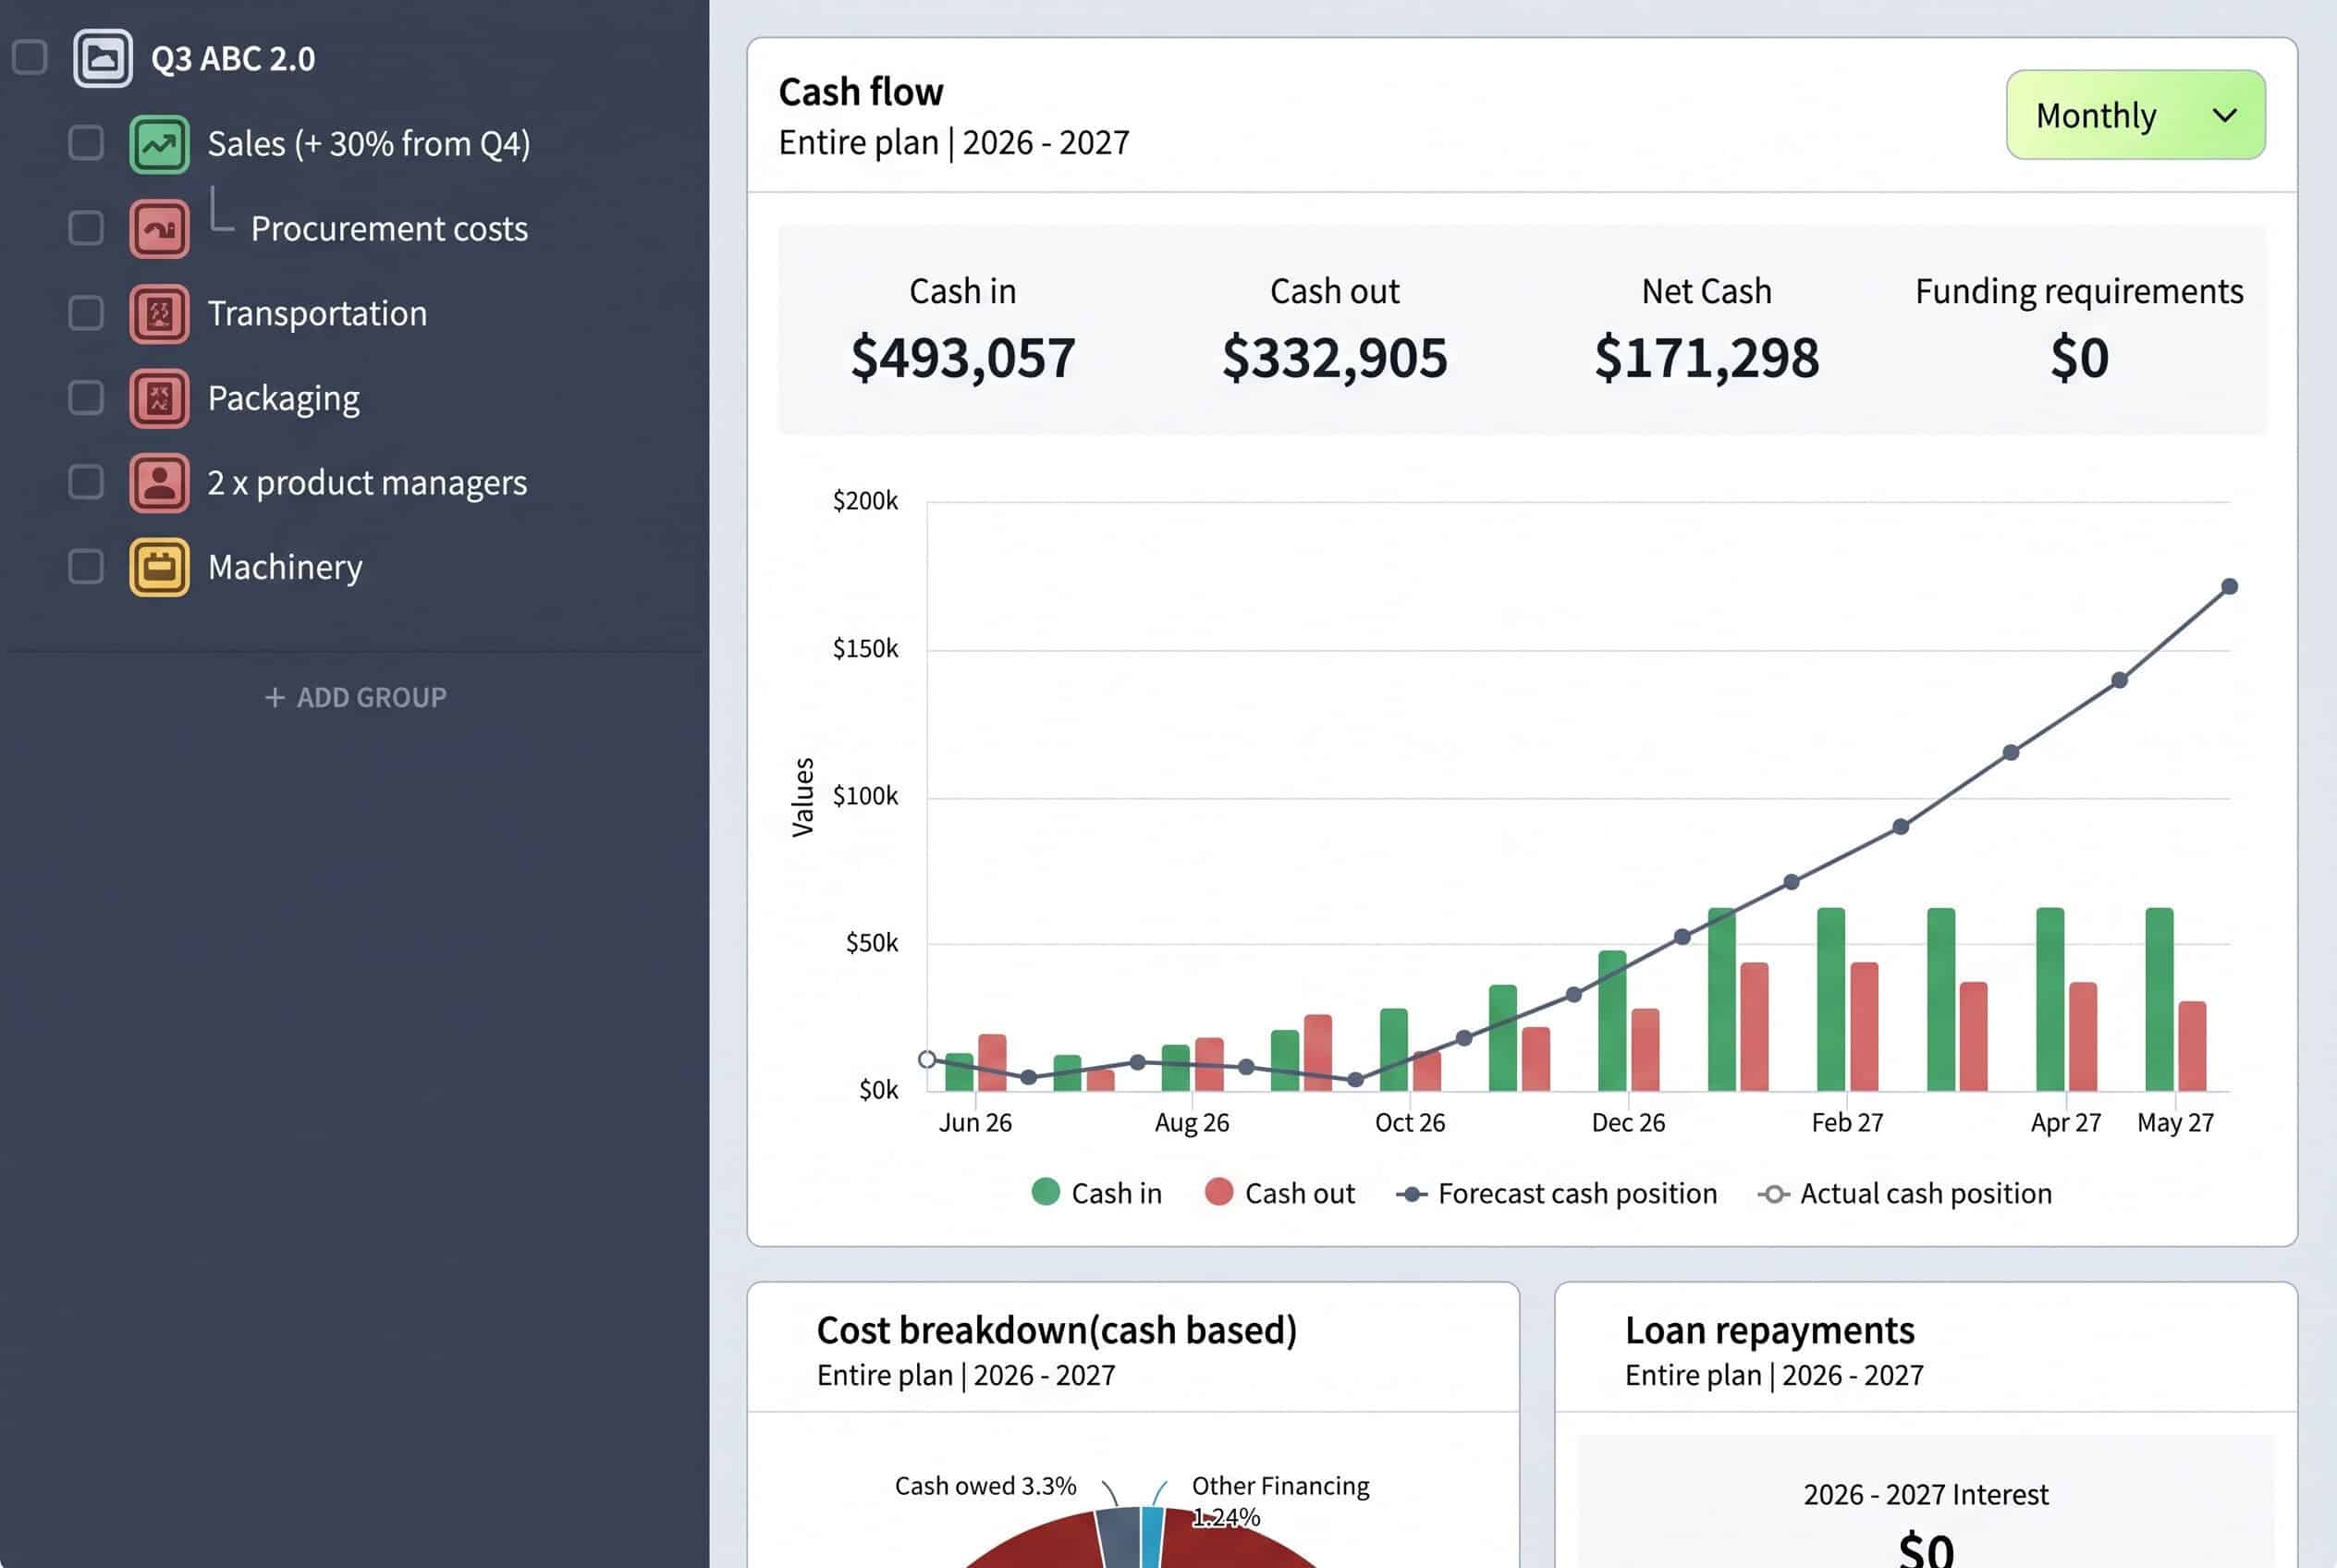Click the Cash owed 3.3% pie label
Viewport: 2337px width, 1568px height.
tap(985, 1486)
